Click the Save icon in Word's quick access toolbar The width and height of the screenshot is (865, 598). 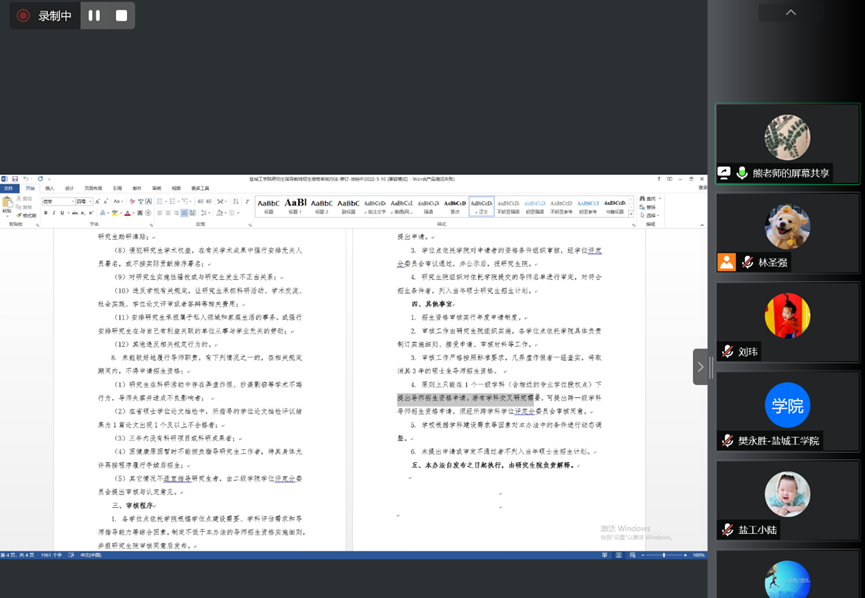click(x=15, y=179)
